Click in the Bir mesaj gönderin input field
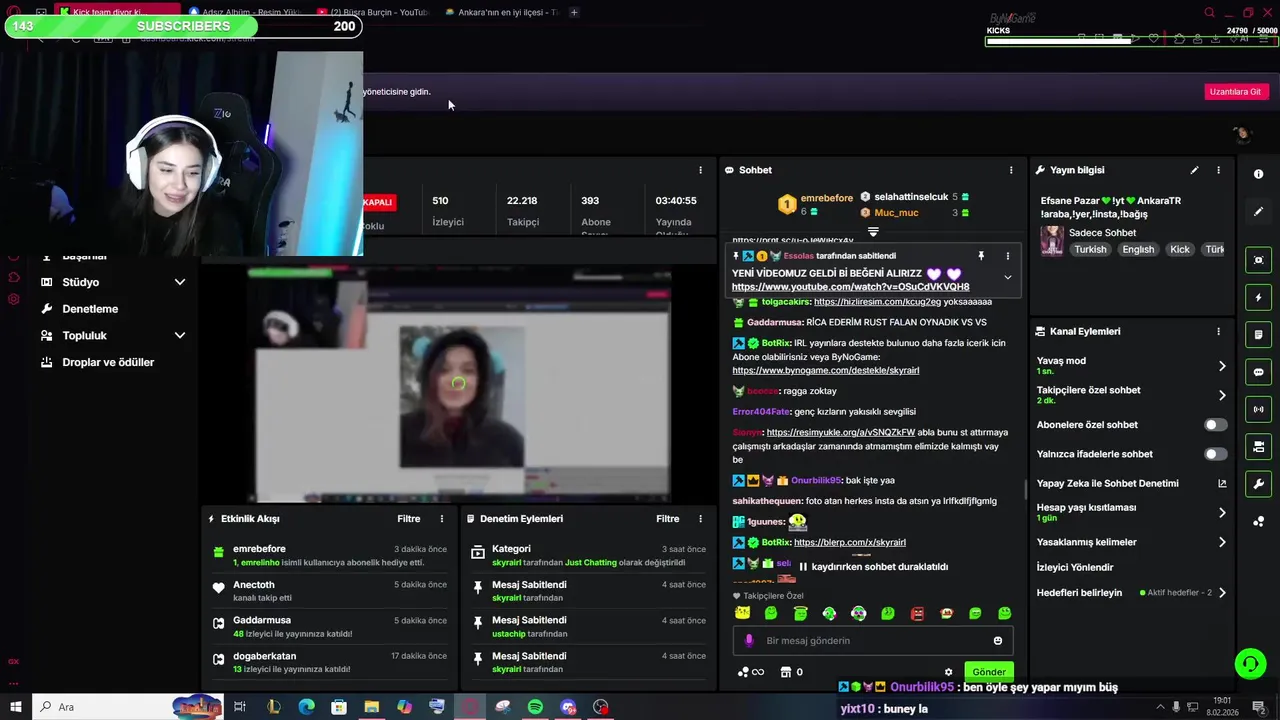Screen dimensions: 1280x720 tap(873, 641)
